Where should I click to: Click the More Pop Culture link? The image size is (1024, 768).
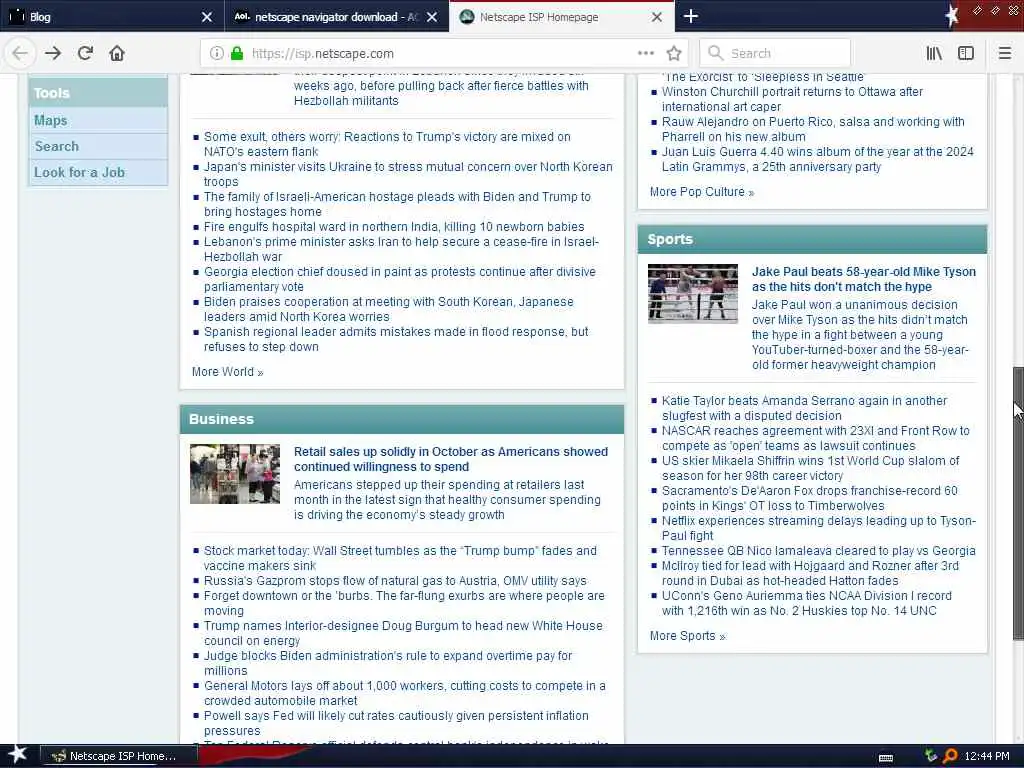click(701, 192)
